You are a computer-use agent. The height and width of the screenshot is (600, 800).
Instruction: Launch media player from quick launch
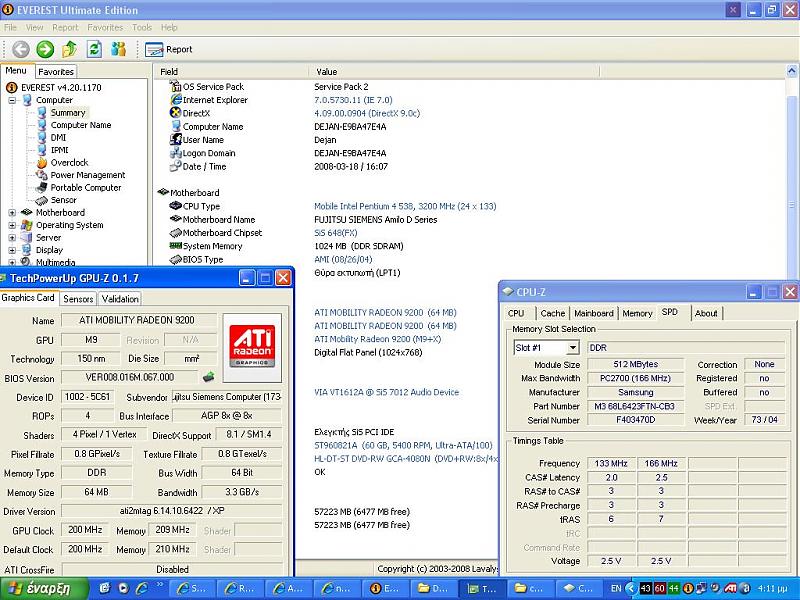point(123,588)
